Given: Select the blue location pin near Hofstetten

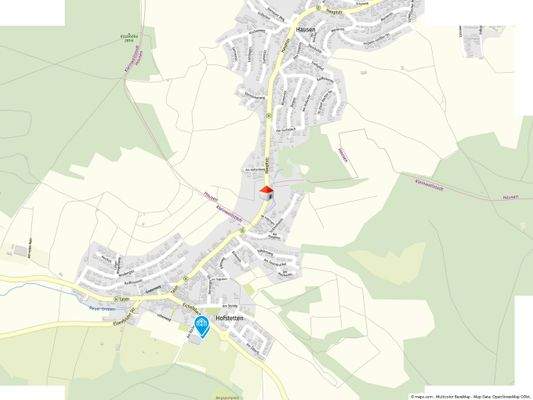Looking at the screenshot, I should tap(202, 327).
